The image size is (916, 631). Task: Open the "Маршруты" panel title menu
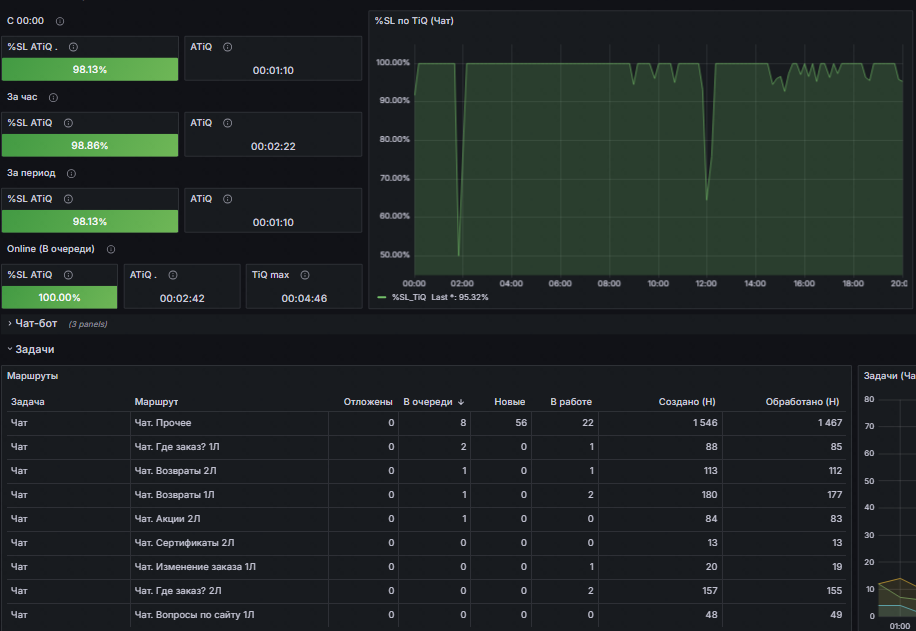coord(33,376)
